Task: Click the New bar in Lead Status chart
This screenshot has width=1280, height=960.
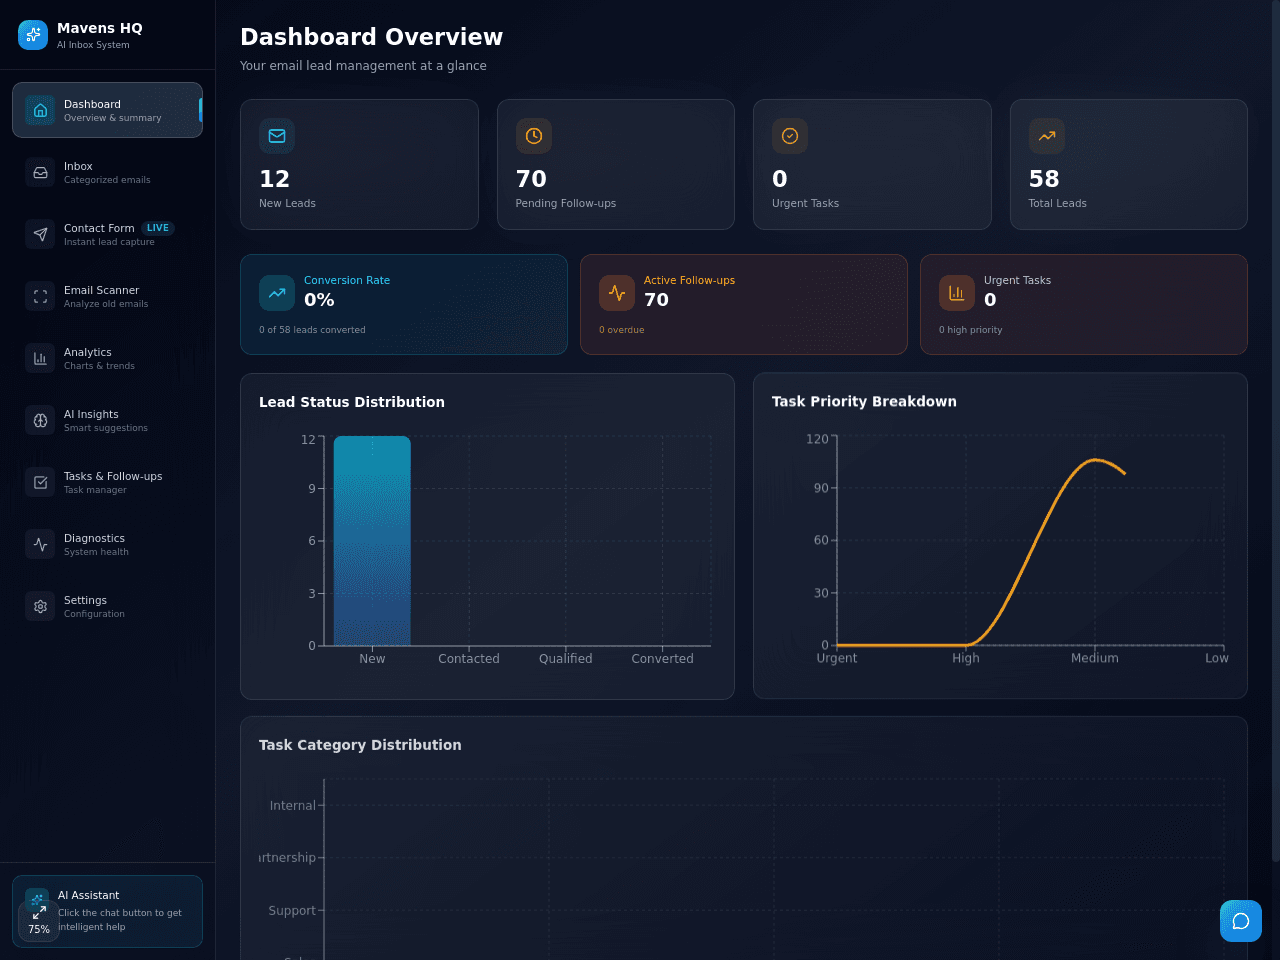Action: (x=372, y=541)
